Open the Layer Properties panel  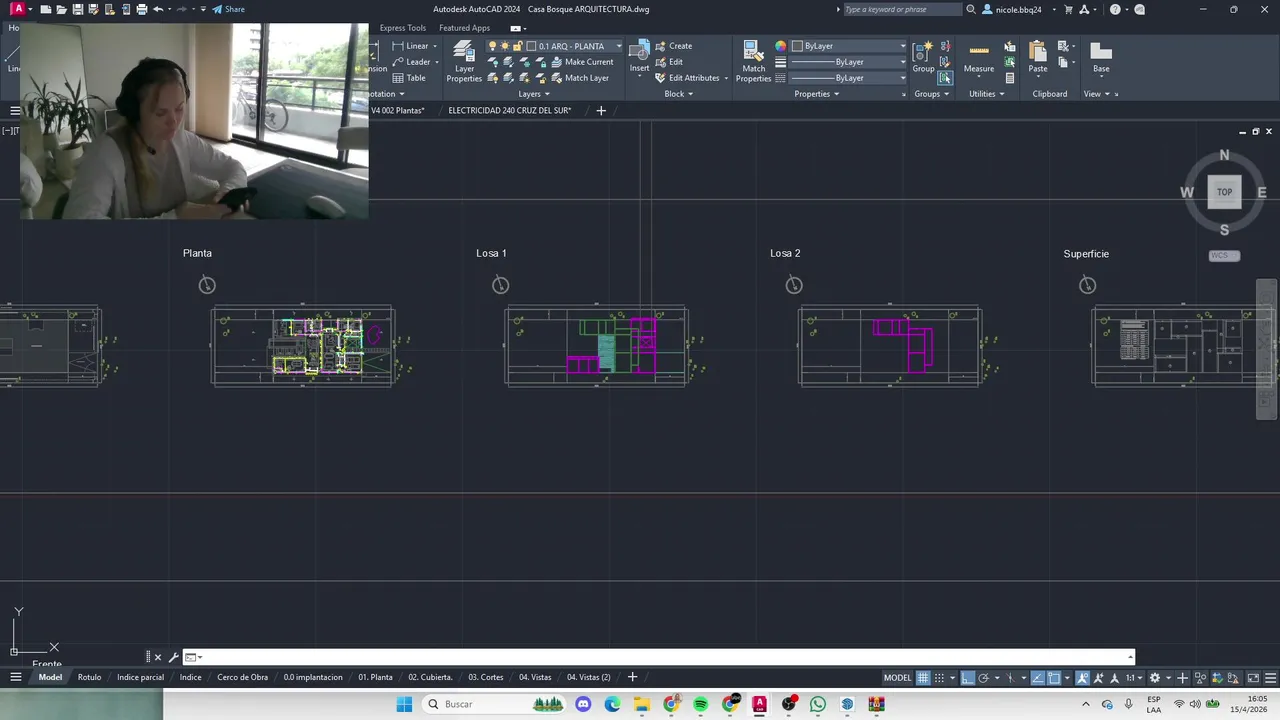point(464,61)
